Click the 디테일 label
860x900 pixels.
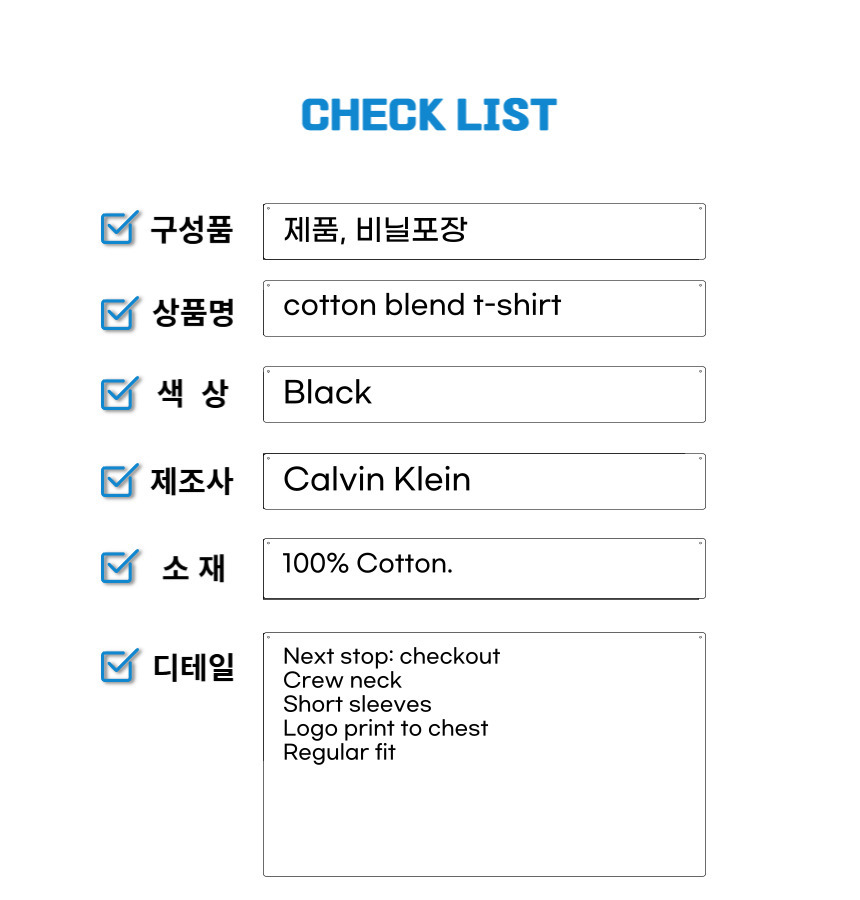tap(193, 667)
